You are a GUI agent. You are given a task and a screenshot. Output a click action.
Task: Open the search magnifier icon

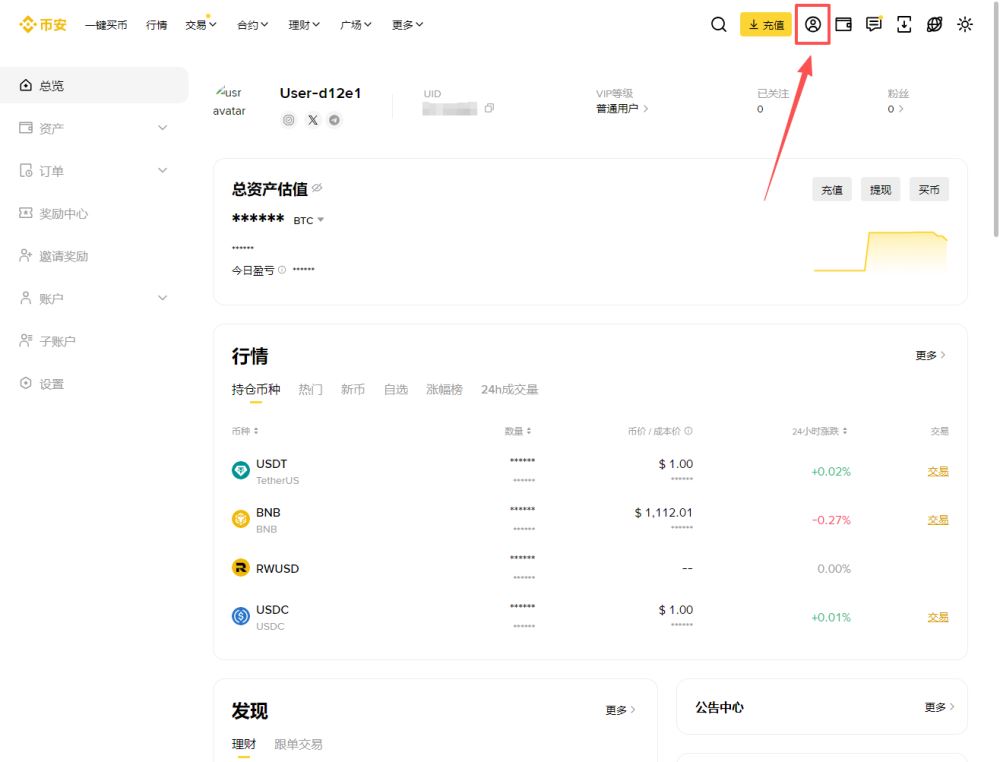click(x=719, y=24)
